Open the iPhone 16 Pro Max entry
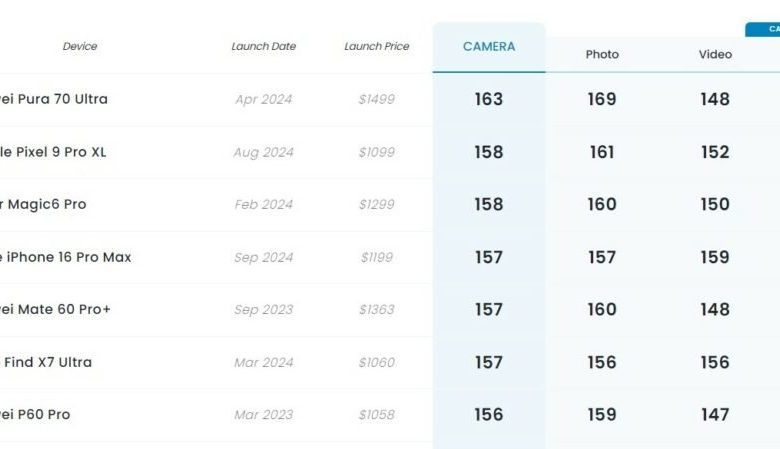The image size is (780, 449). (x=66, y=257)
